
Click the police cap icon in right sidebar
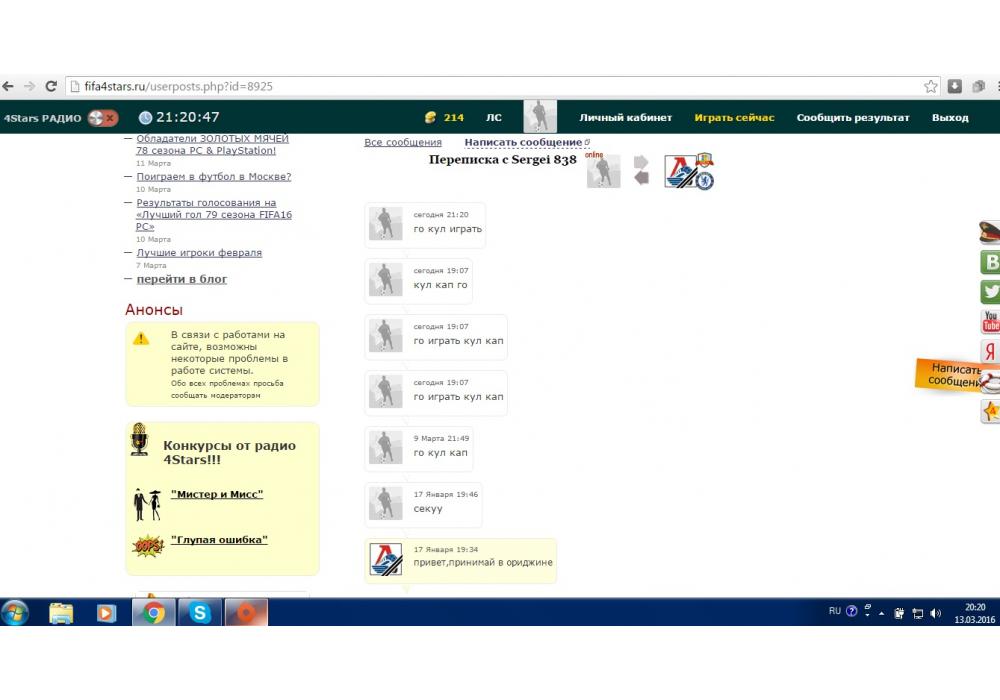(989, 232)
